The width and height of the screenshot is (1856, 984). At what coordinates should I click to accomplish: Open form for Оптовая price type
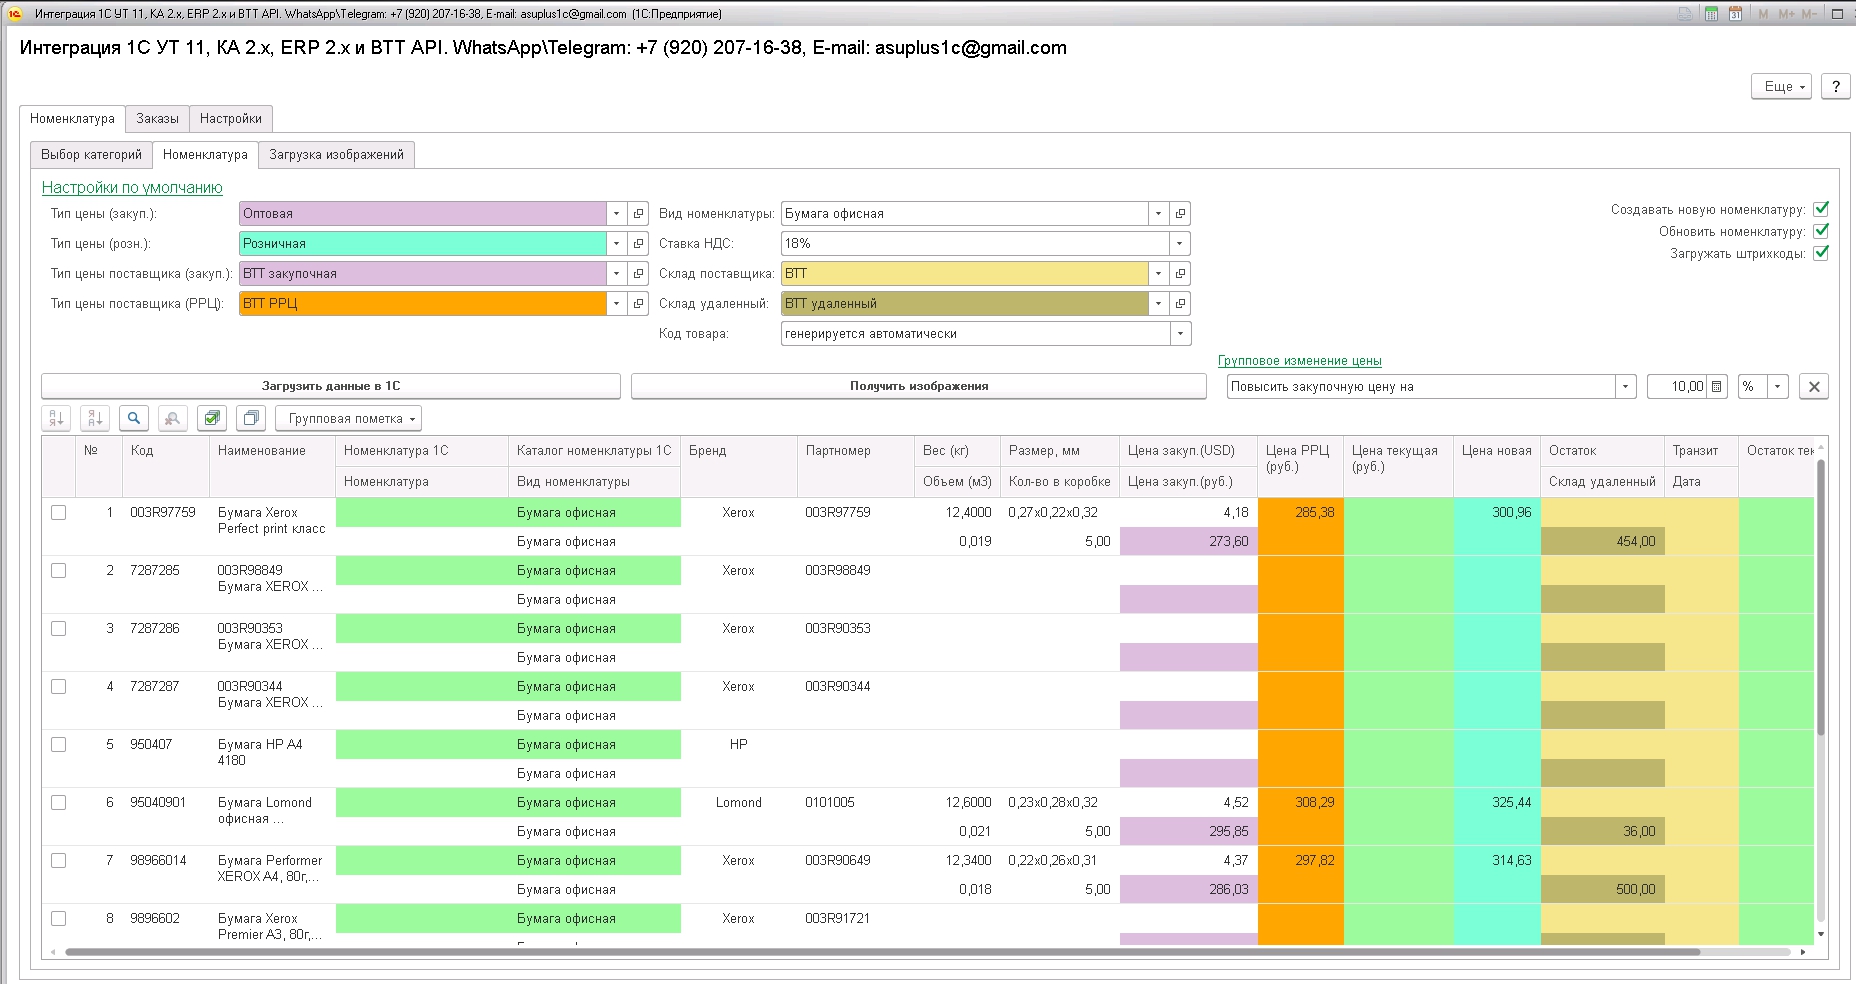click(638, 213)
